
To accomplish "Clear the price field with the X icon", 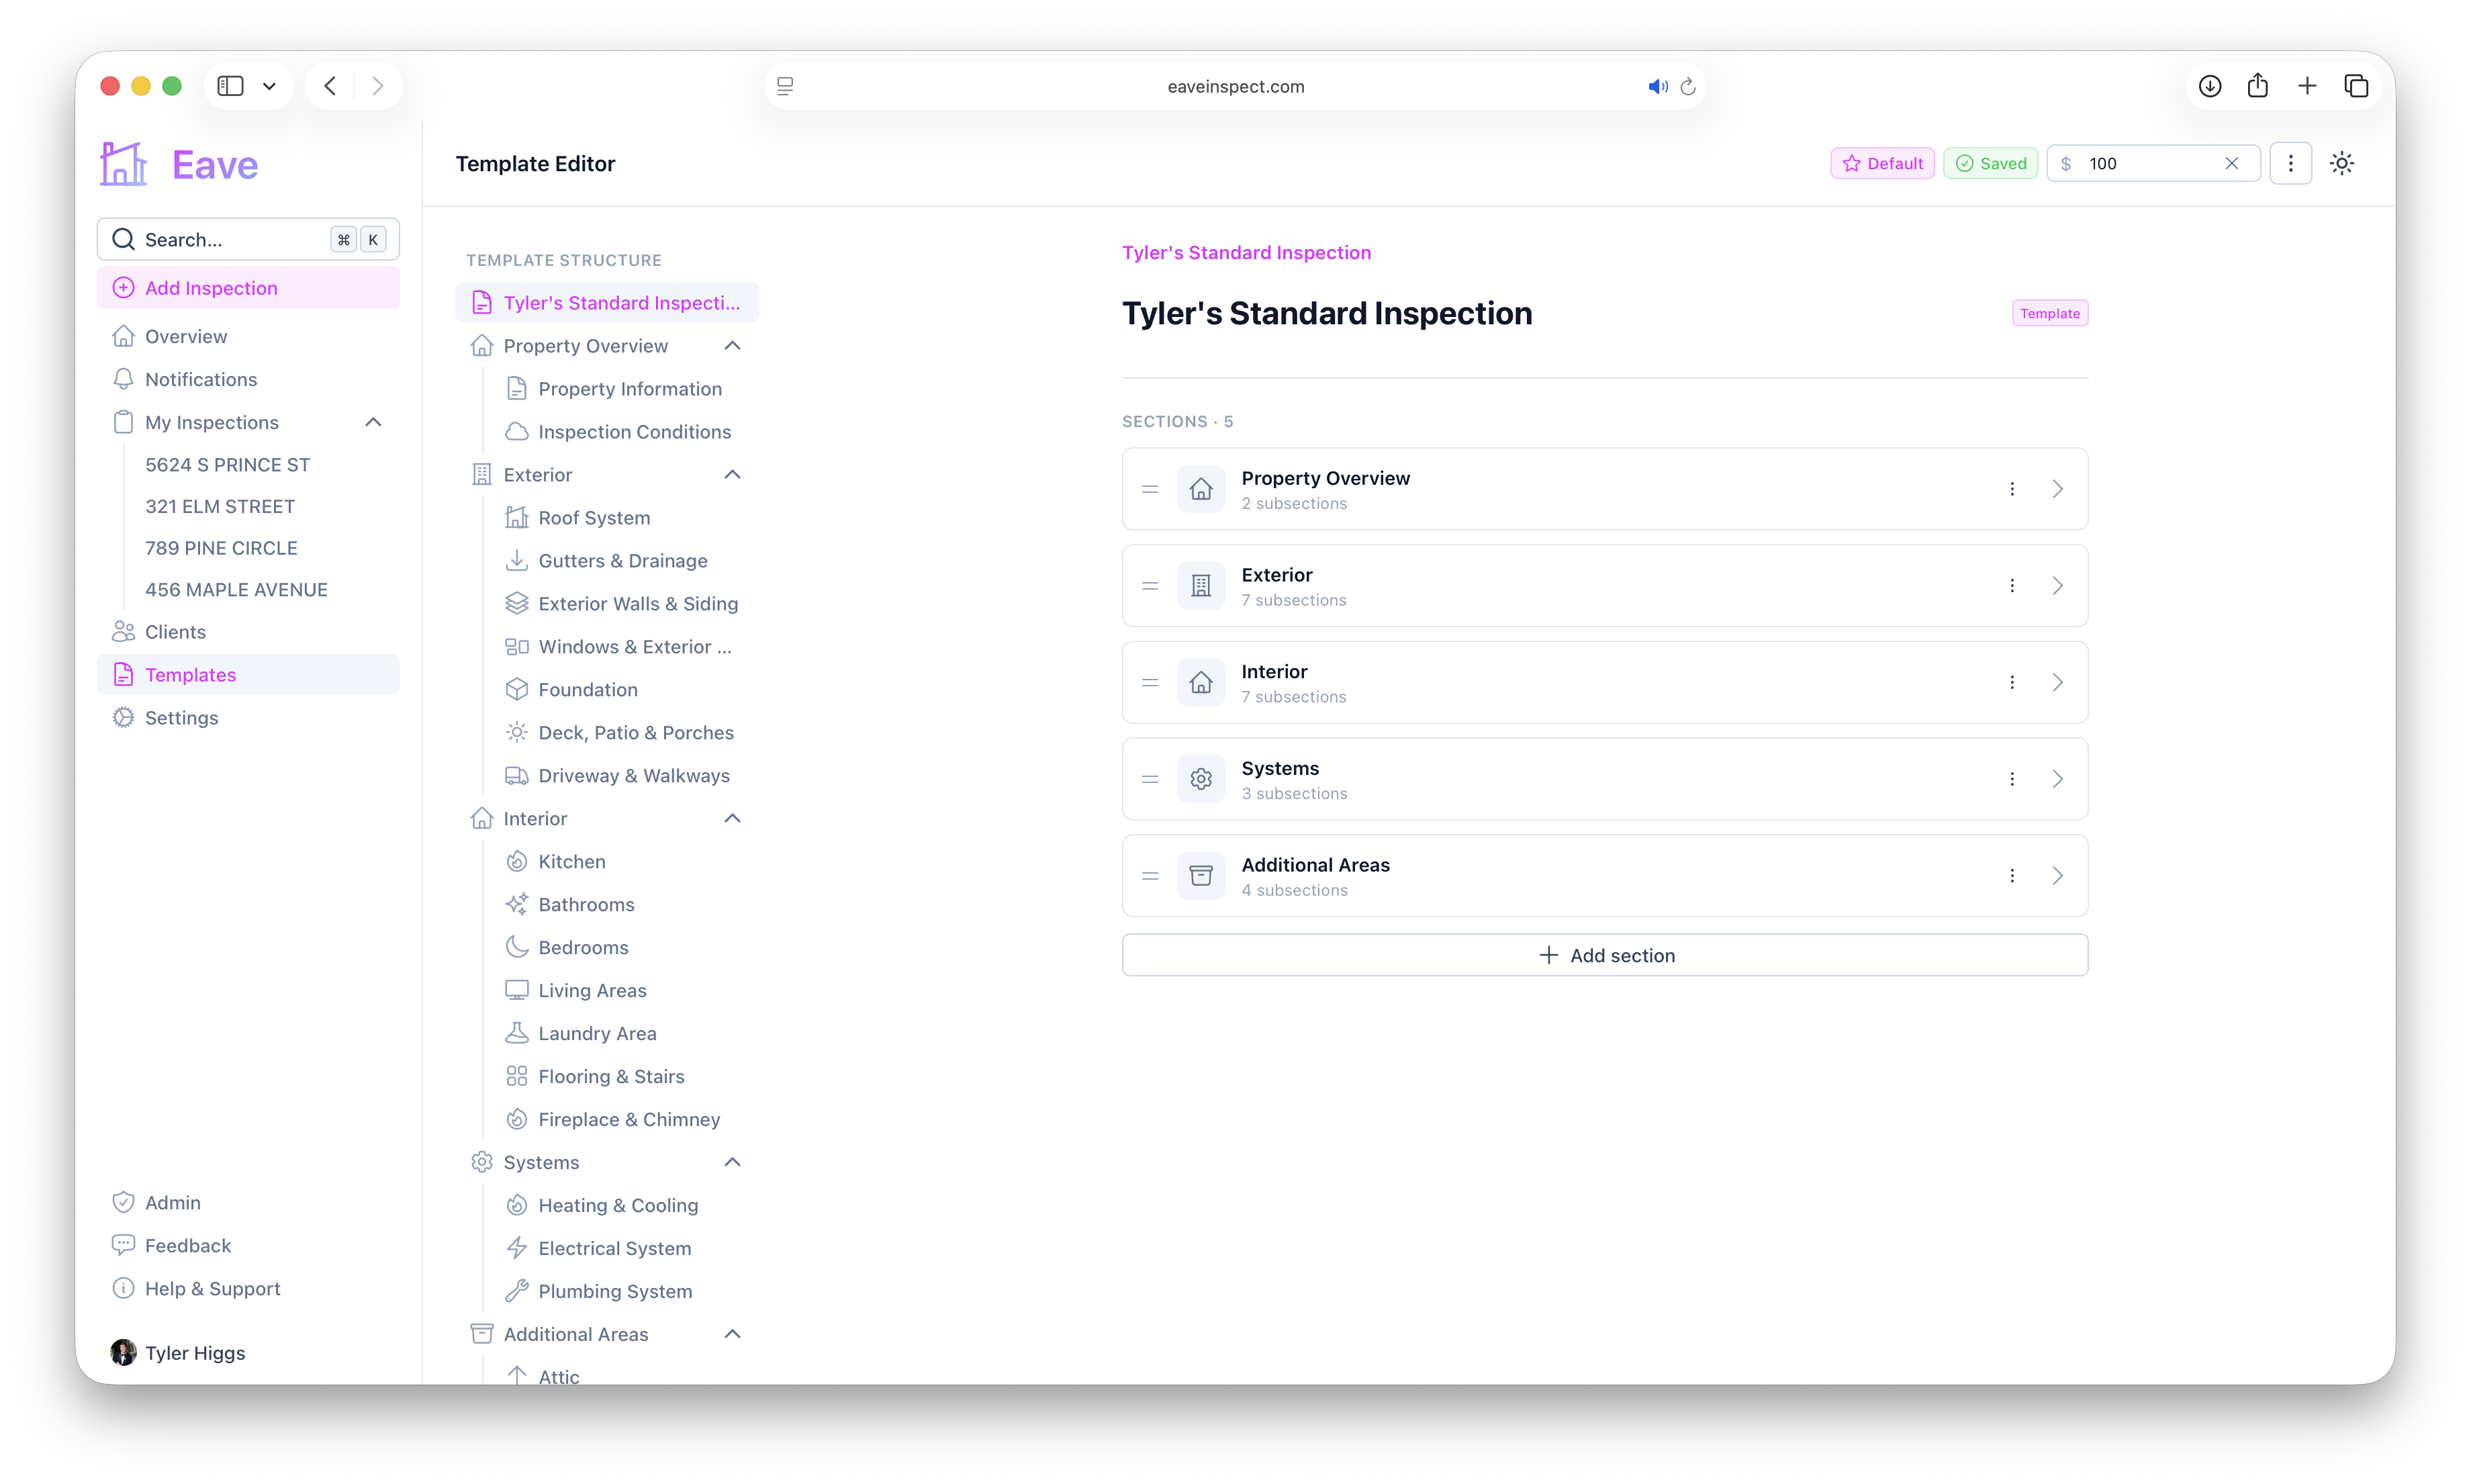I will [2231, 163].
